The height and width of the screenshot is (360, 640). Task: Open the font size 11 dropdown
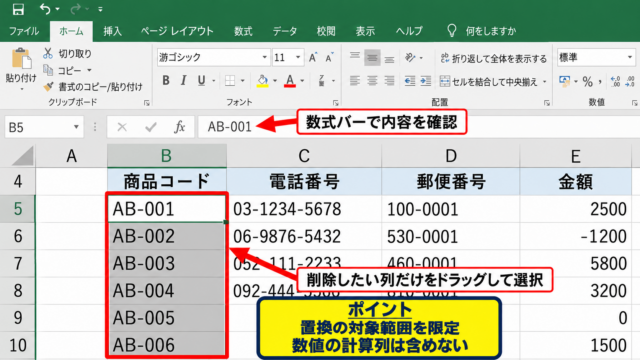coord(298,58)
